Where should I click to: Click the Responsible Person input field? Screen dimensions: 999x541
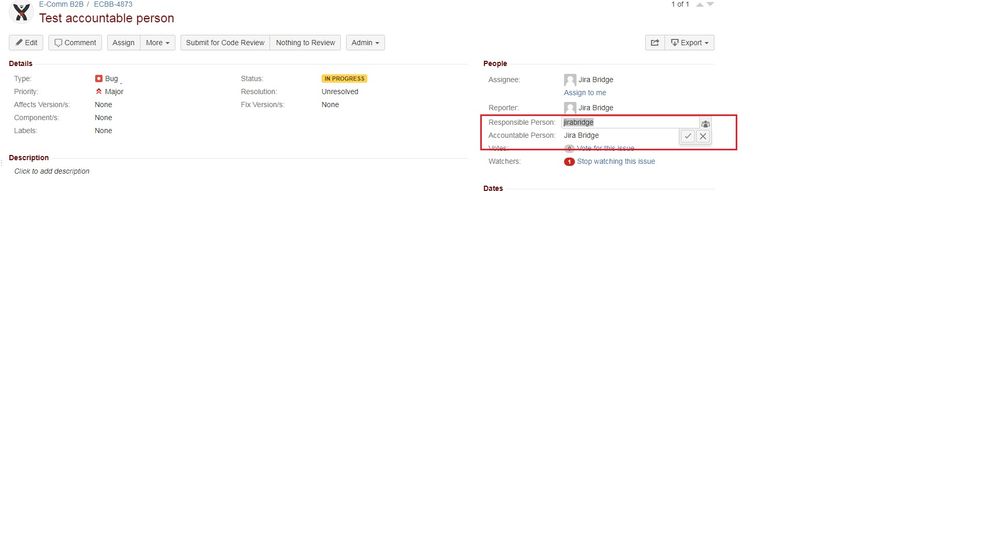(x=629, y=122)
